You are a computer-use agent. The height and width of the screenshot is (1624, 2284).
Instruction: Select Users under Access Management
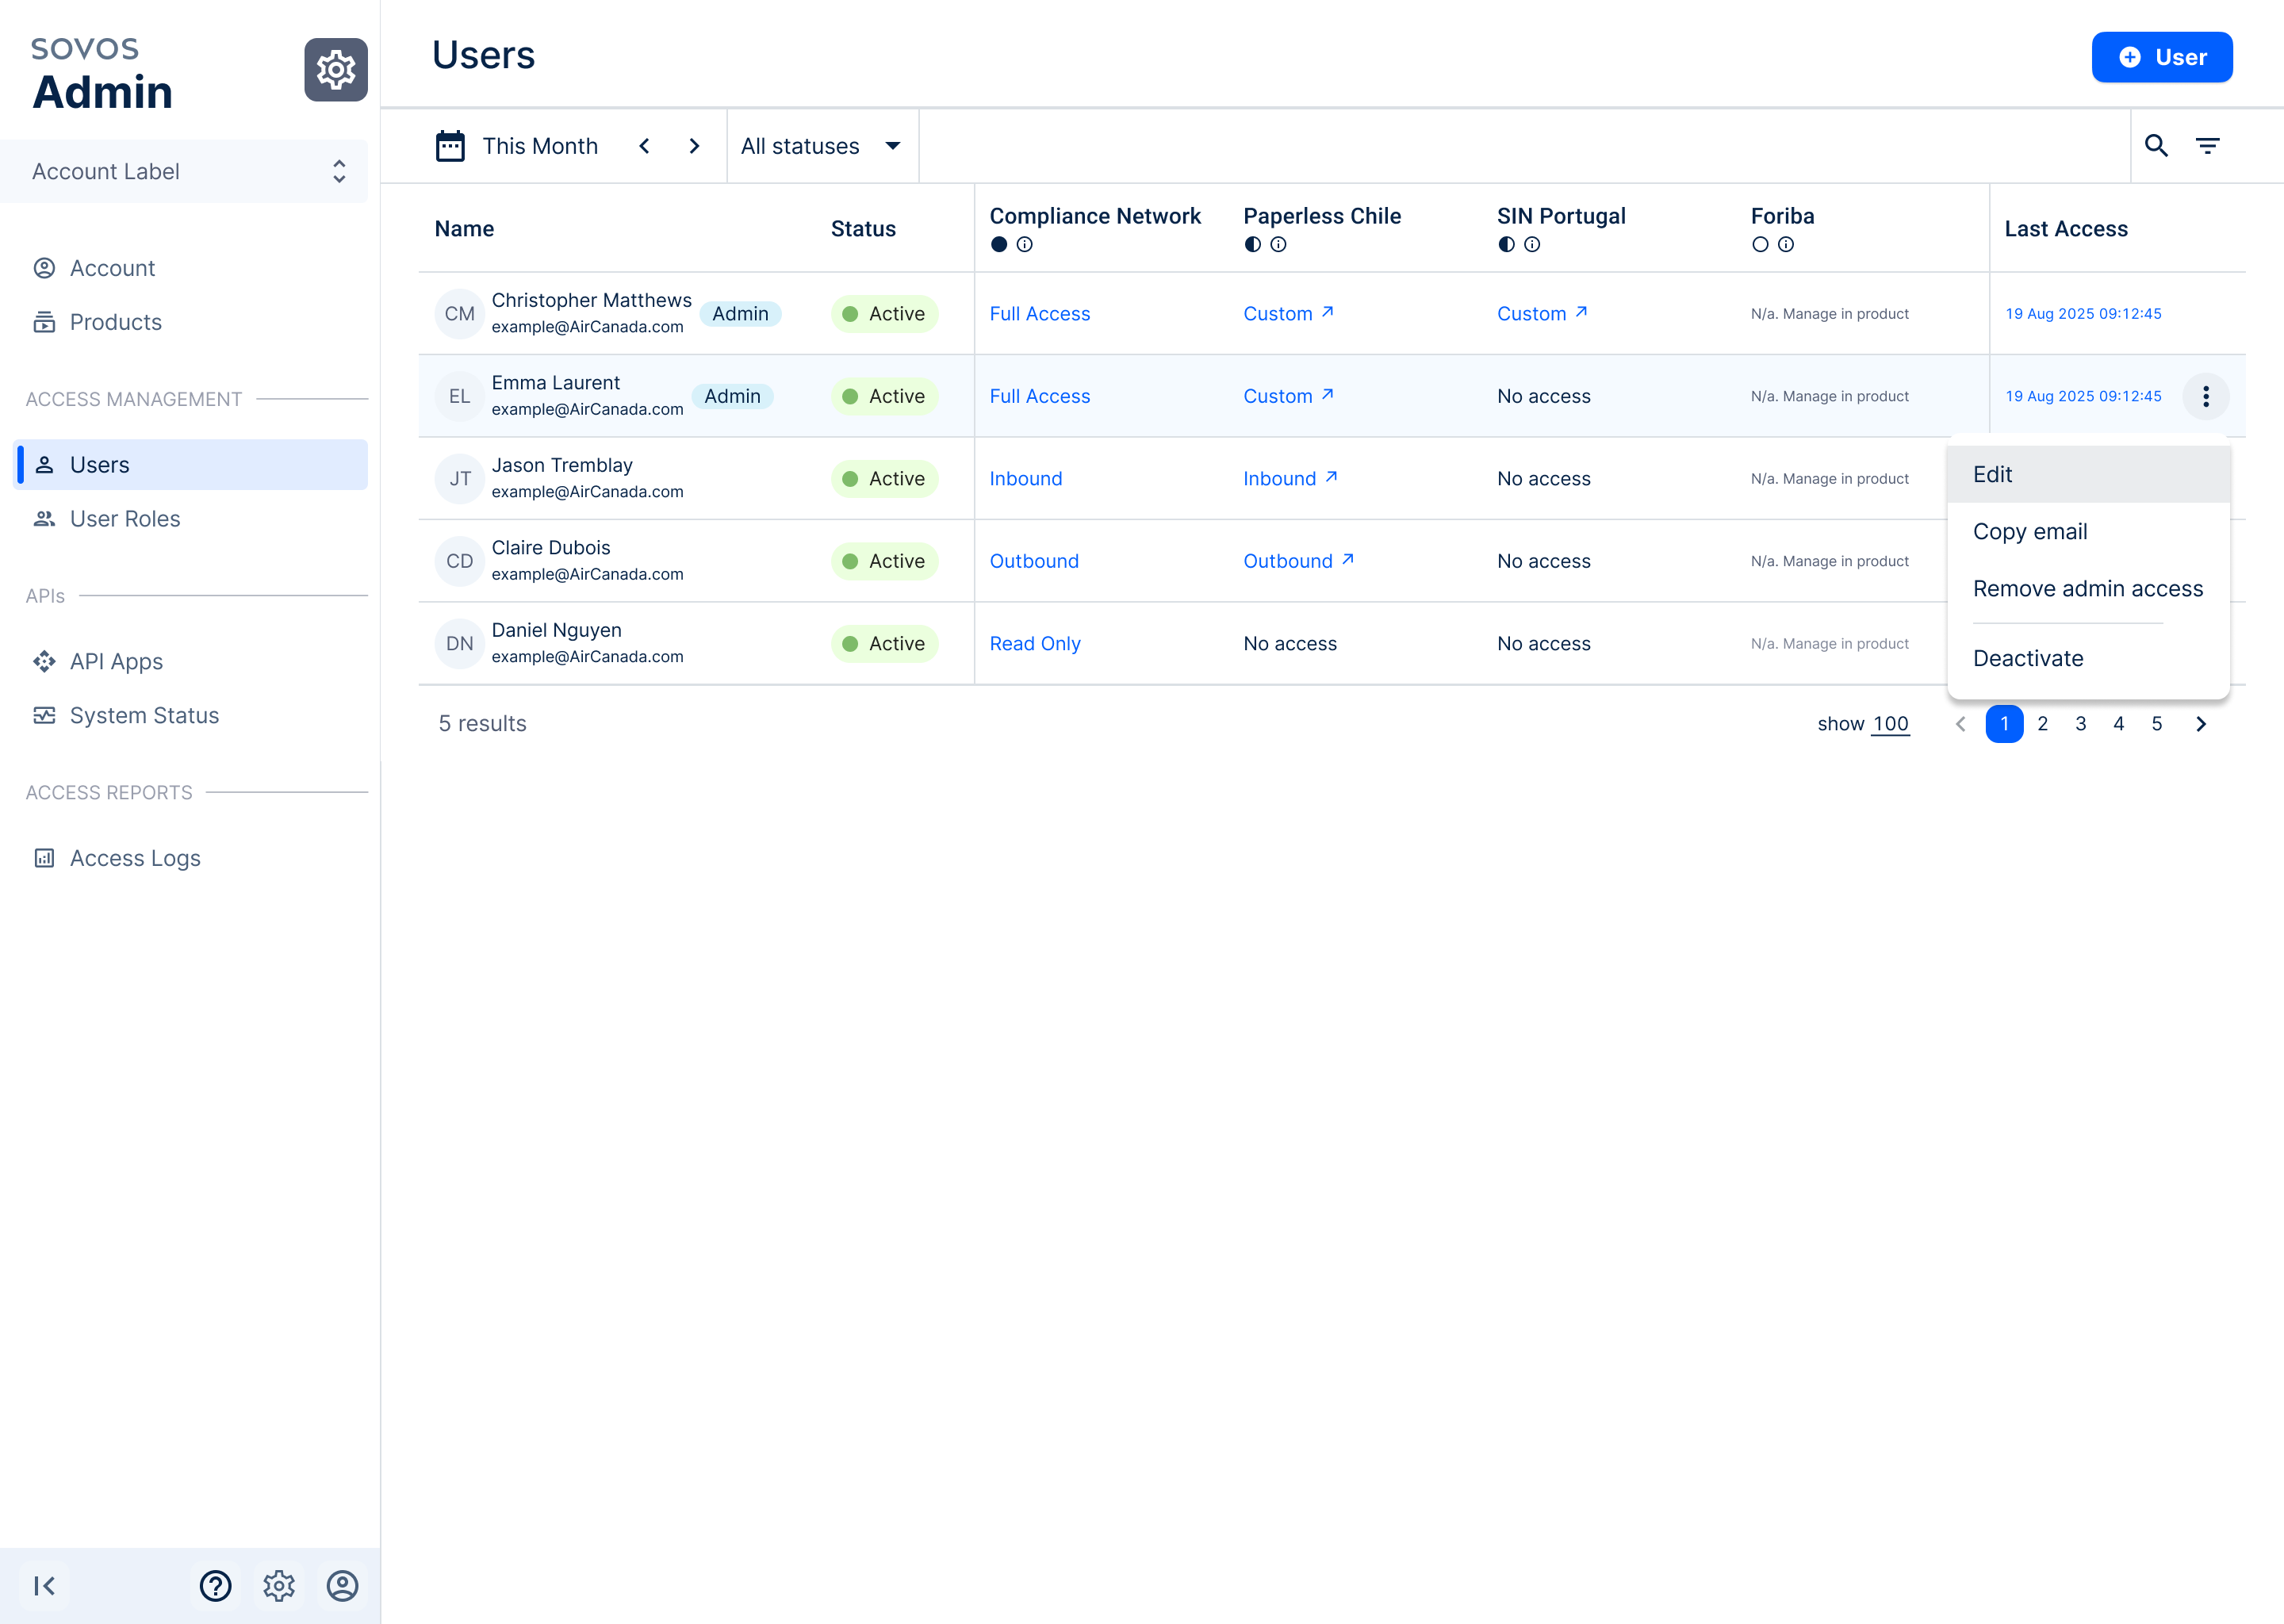click(x=99, y=464)
